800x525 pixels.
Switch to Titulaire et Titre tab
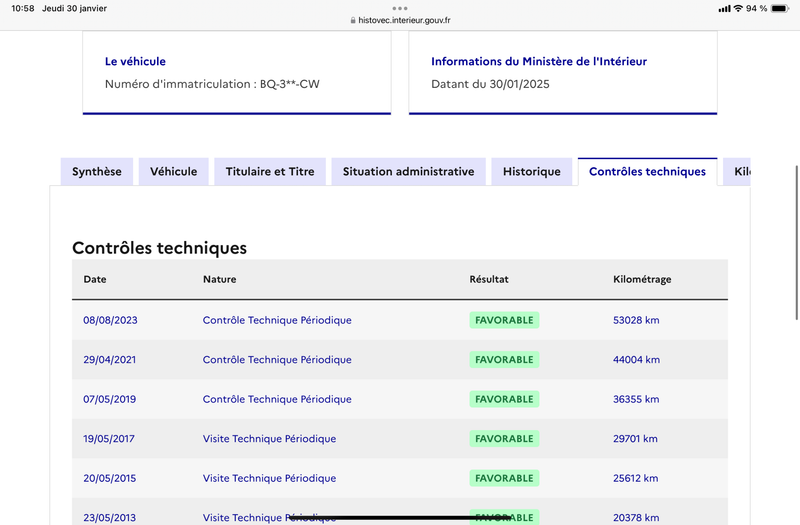[x=270, y=172]
